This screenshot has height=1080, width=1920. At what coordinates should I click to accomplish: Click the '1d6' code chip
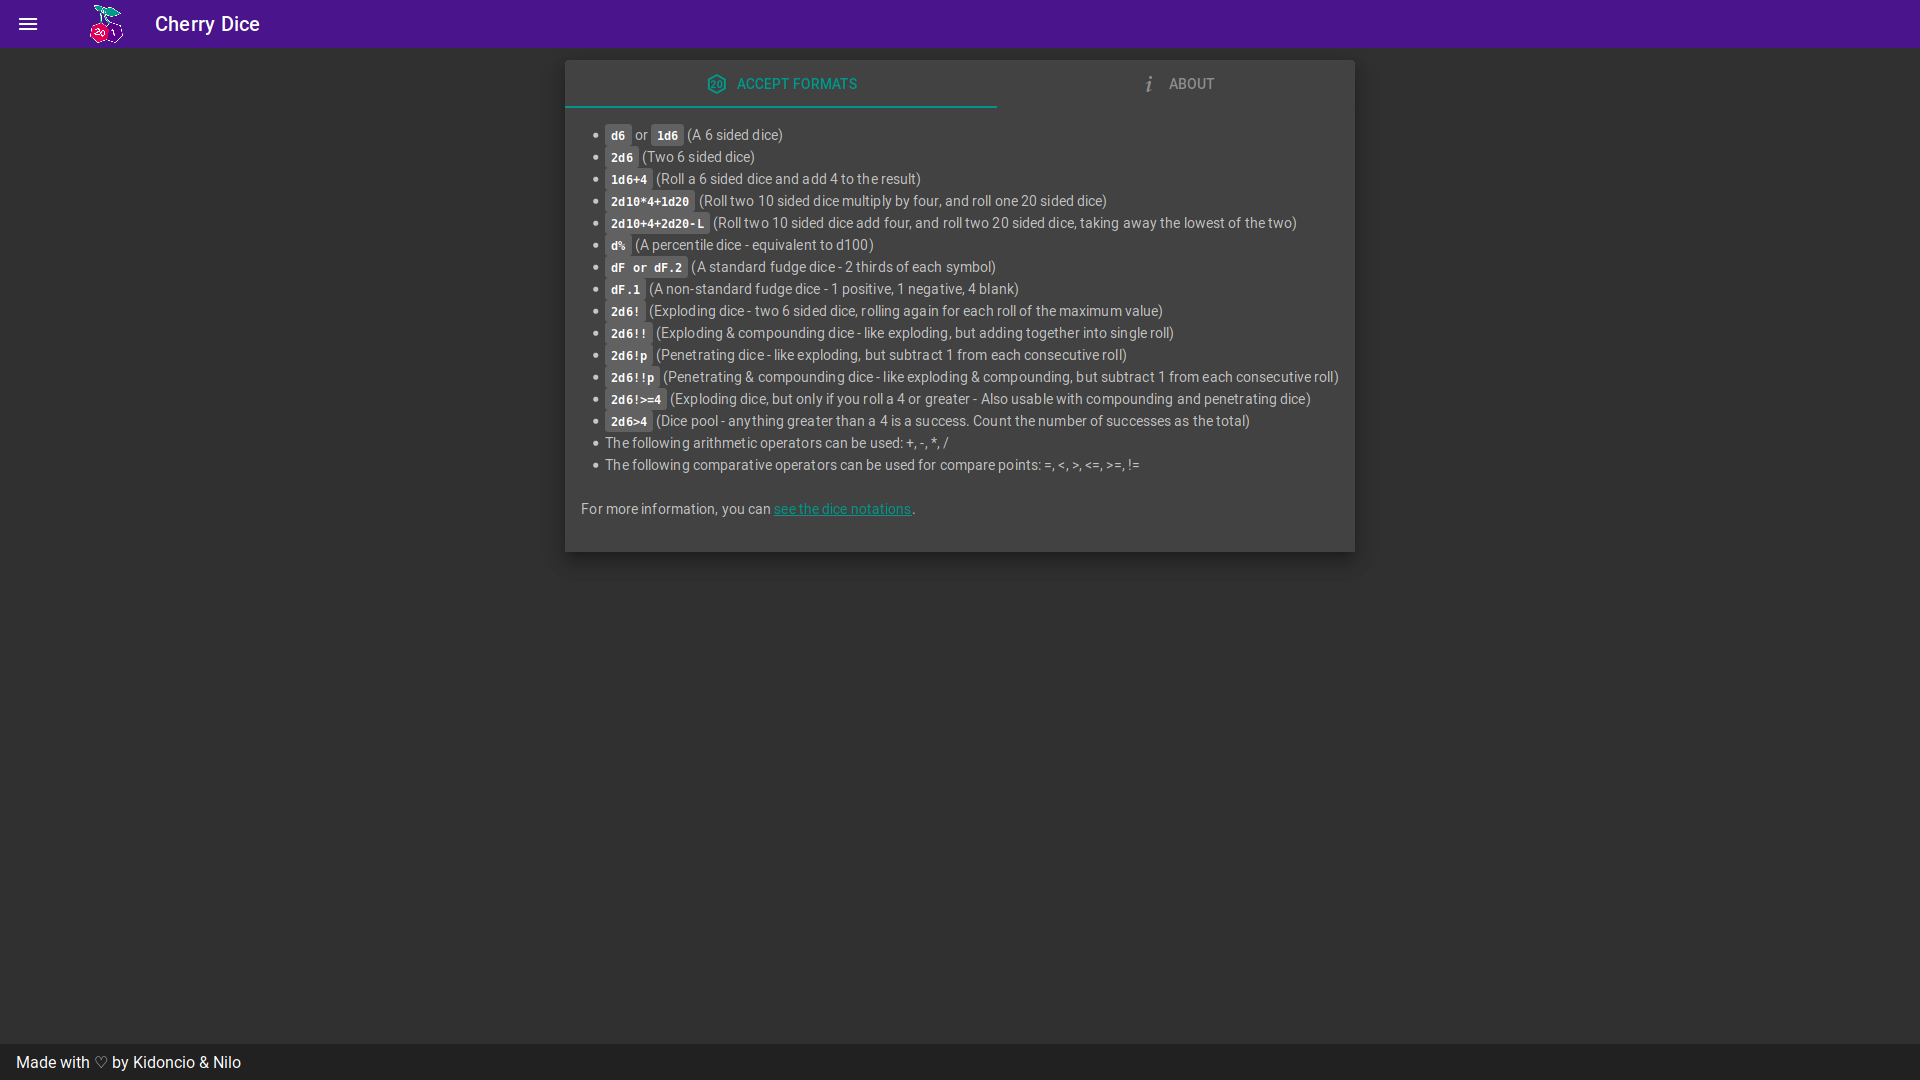pyautogui.click(x=667, y=135)
